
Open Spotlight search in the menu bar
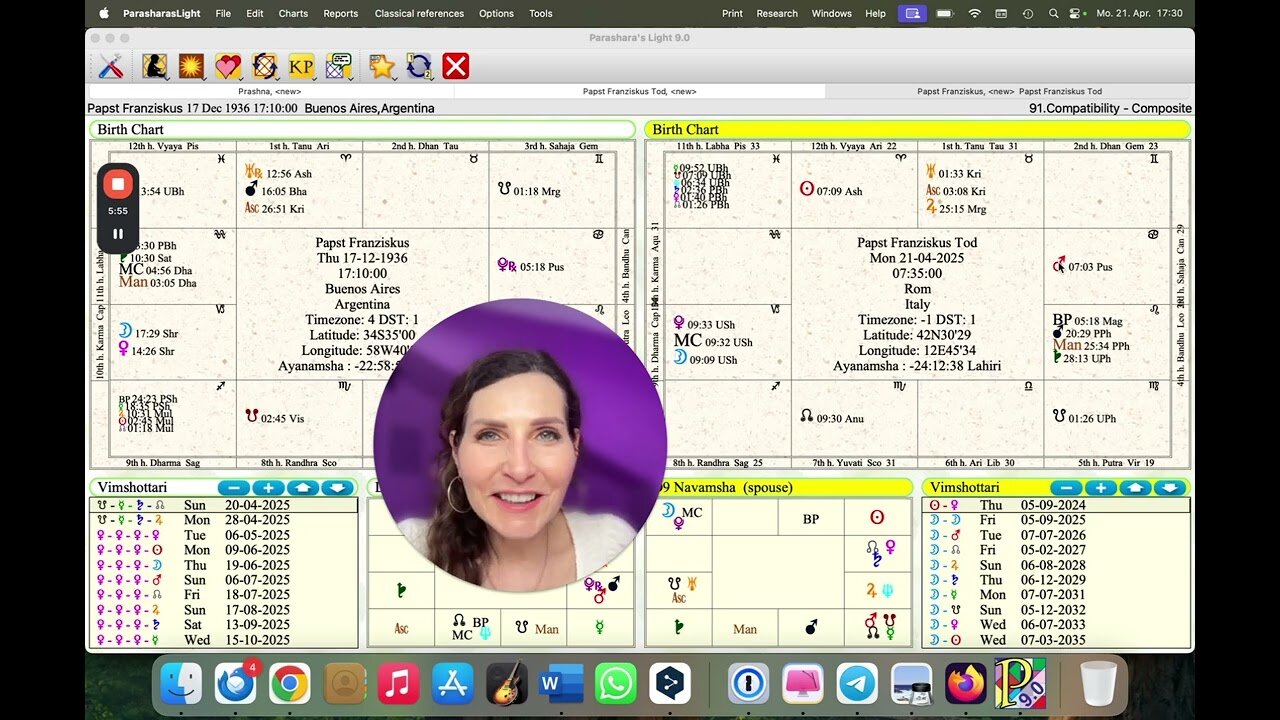point(1053,13)
